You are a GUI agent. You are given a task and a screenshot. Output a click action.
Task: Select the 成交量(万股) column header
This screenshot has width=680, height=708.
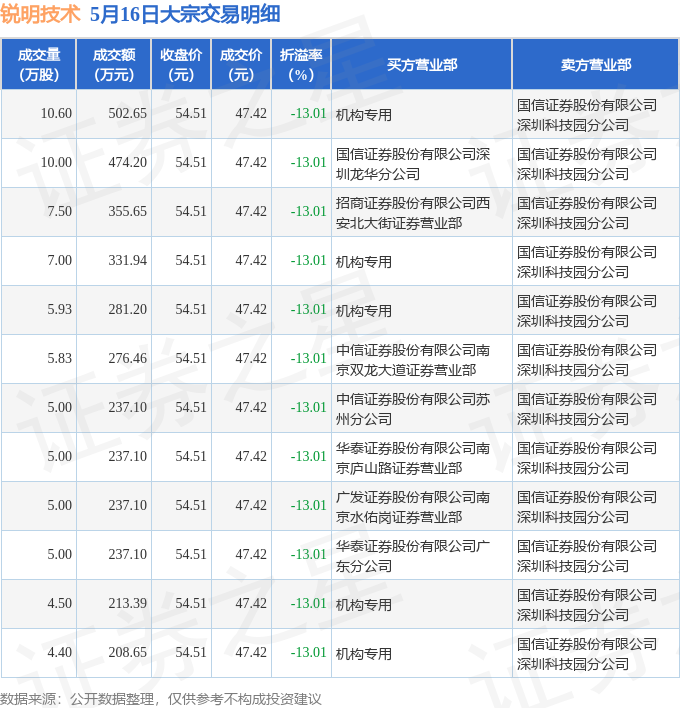click(x=39, y=65)
